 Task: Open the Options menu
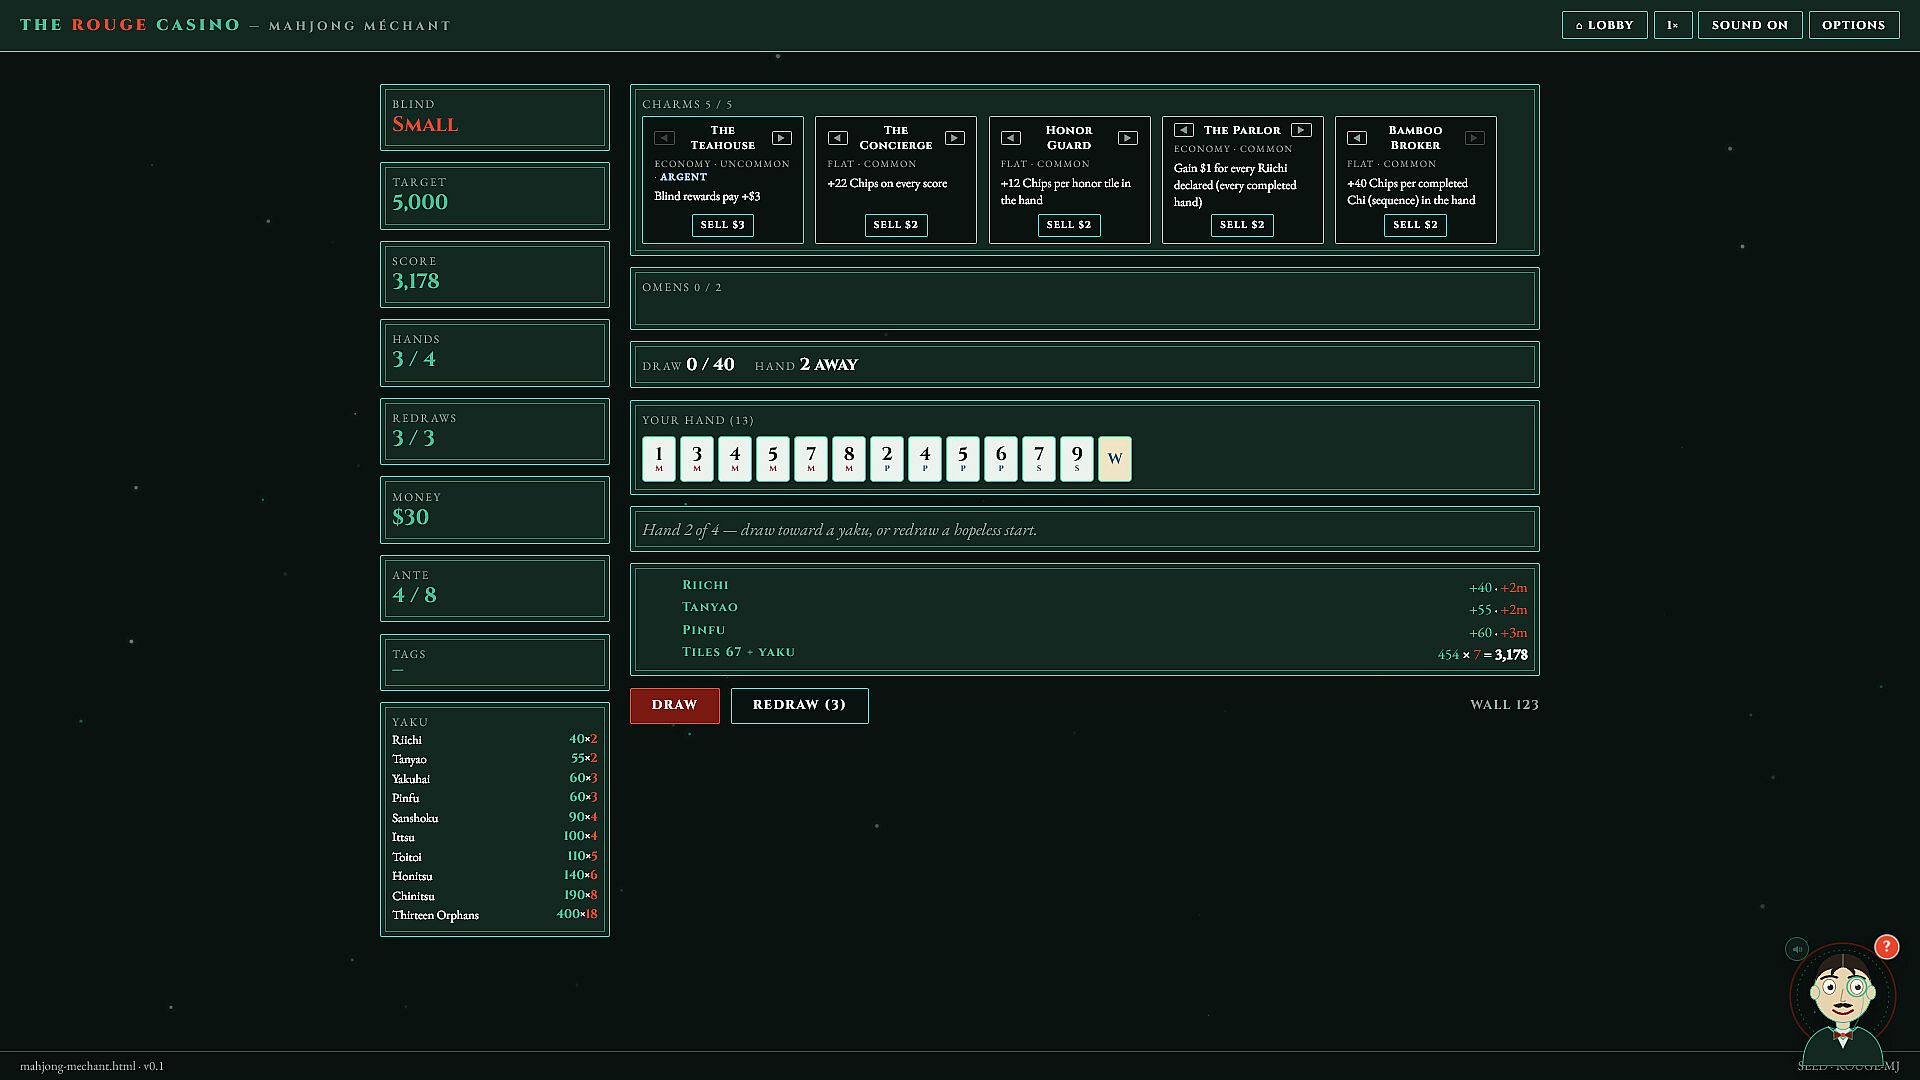(1853, 25)
